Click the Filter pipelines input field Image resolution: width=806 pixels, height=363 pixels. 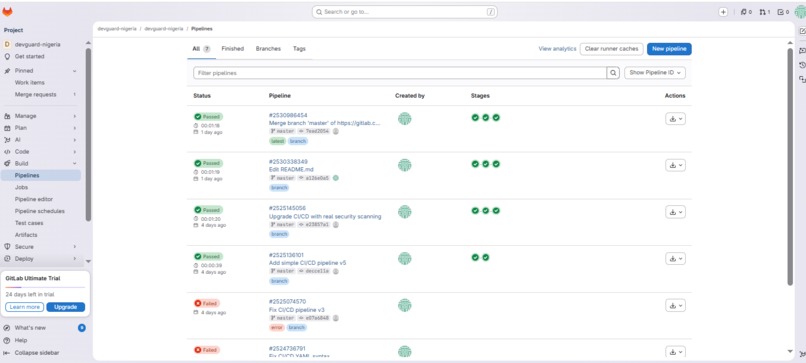click(400, 73)
